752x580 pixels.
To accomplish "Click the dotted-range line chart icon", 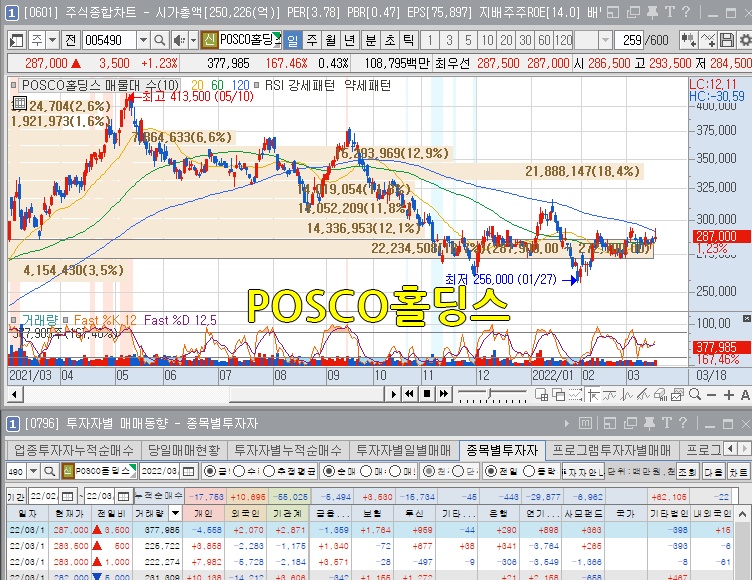I will coord(576,395).
